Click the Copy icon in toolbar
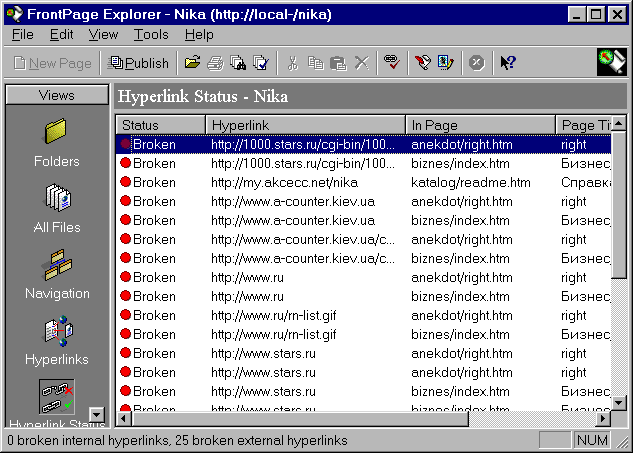This screenshot has width=633, height=453. point(315,63)
